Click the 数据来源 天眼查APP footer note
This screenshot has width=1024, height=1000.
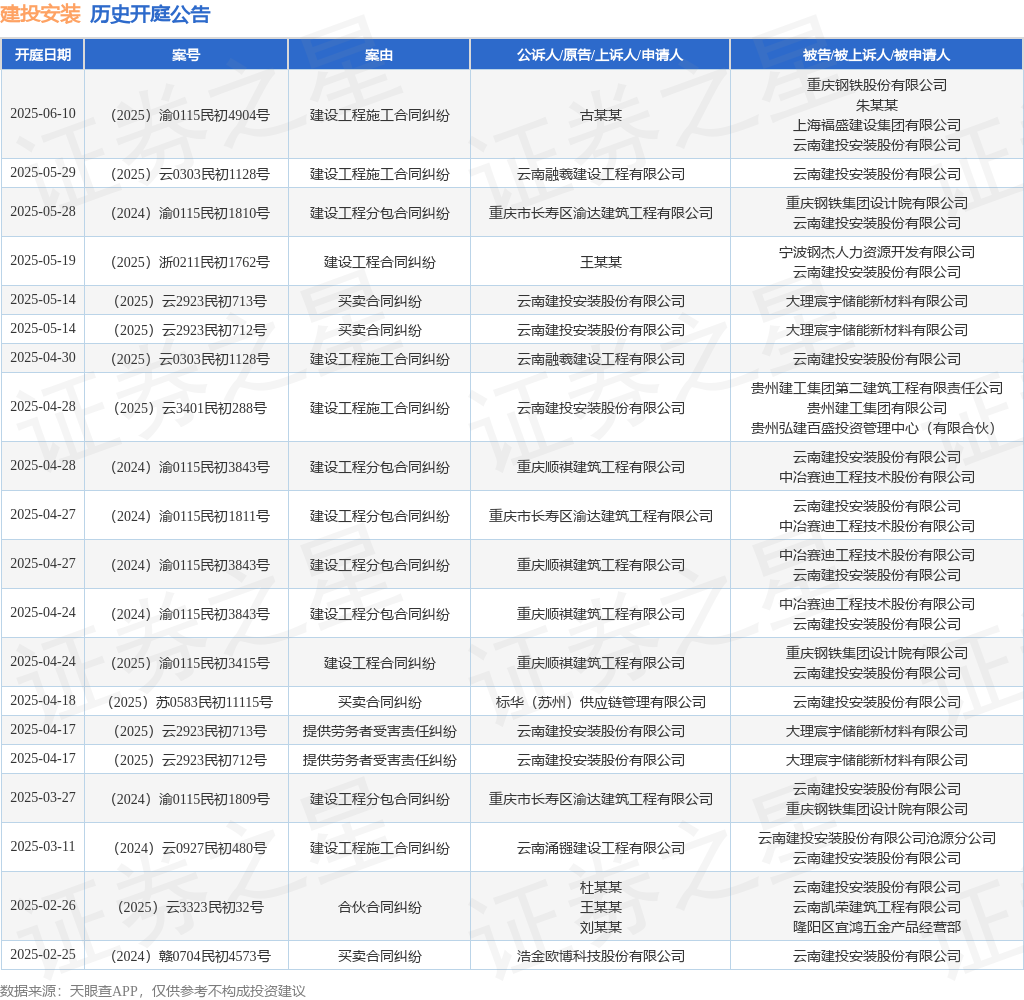[x=153, y=991]
